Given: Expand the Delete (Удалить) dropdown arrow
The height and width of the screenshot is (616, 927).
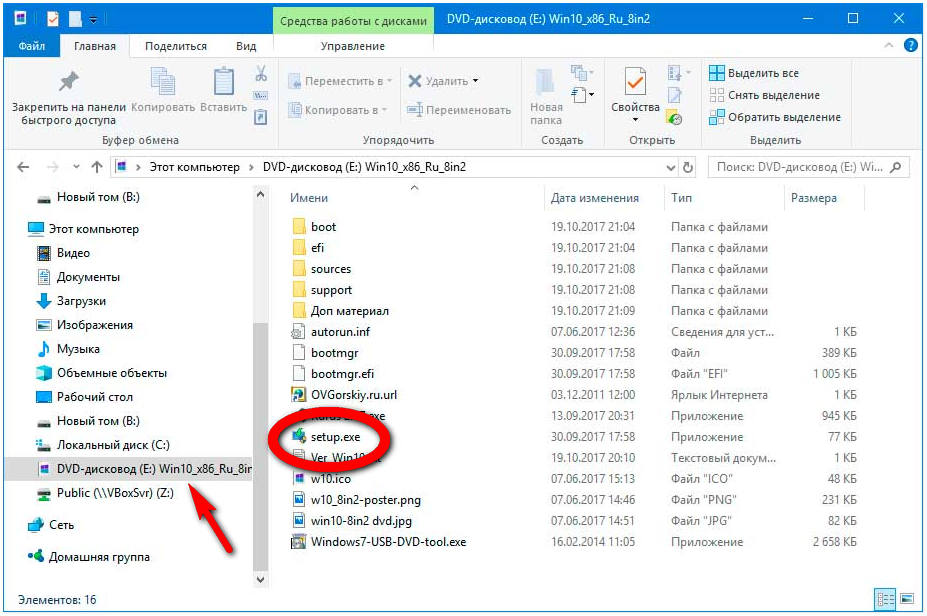Looking at the screenshot, I should pos(475,81).
